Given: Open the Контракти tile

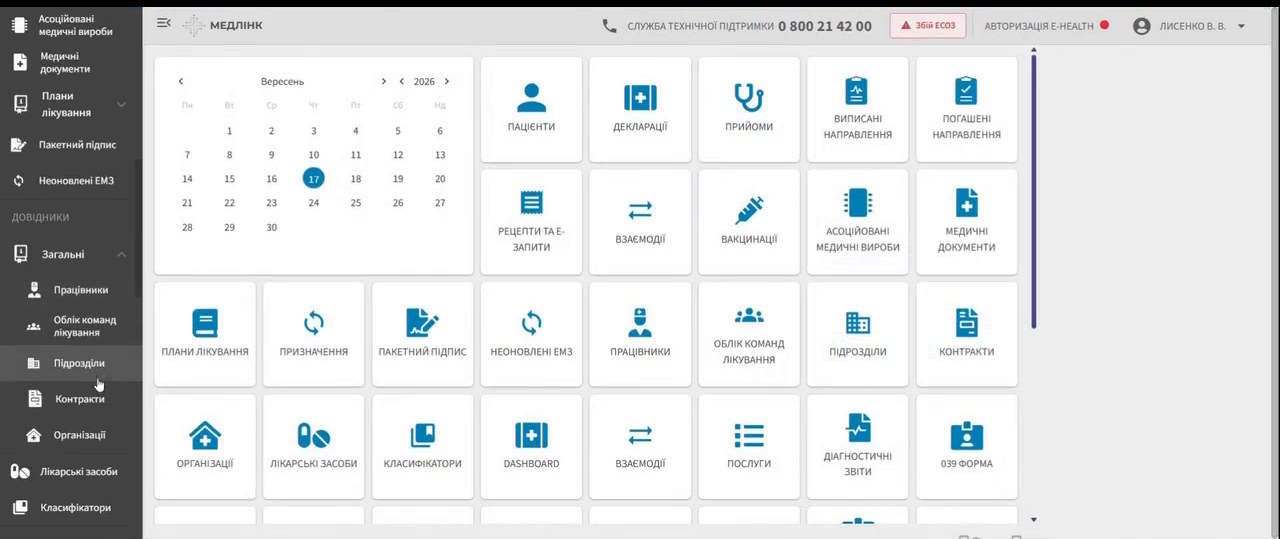Looking at the screenshot, I should point(966,334).
